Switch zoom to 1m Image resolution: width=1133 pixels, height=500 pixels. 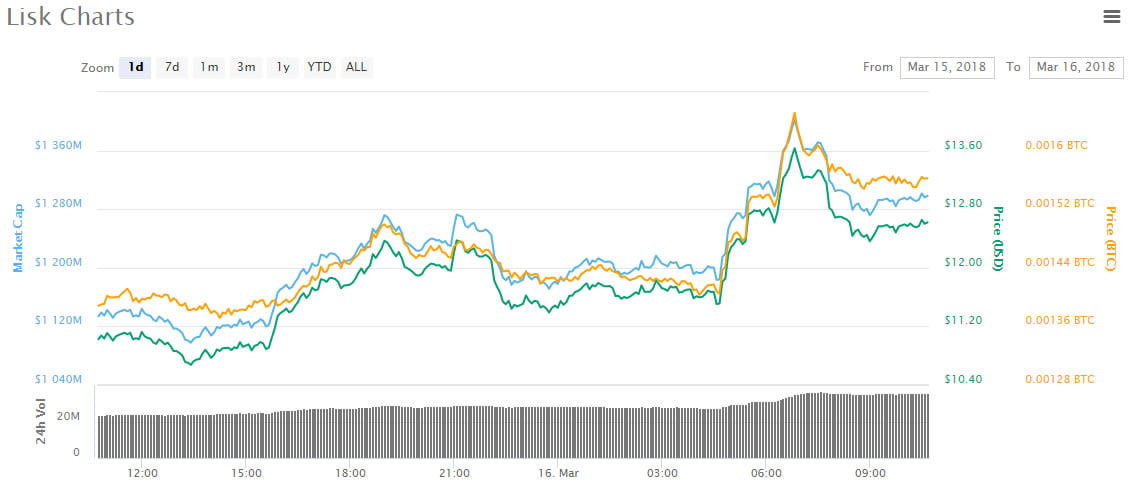[x=209, y=67]
